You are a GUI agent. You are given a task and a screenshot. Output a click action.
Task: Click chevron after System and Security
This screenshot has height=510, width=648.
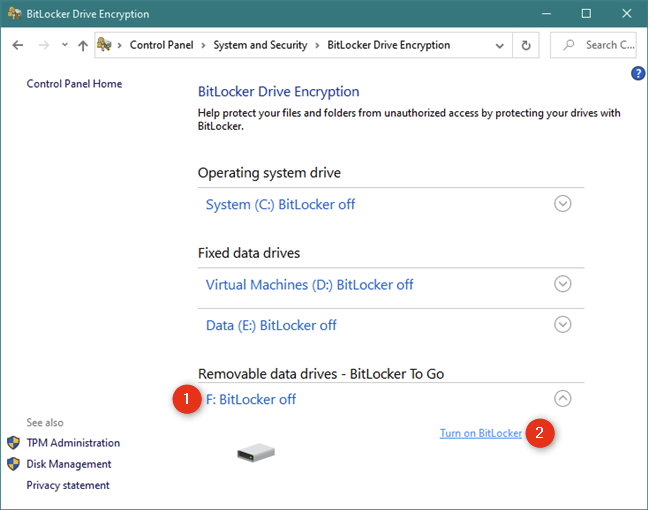pyautogui.click(x=317, y=45)
